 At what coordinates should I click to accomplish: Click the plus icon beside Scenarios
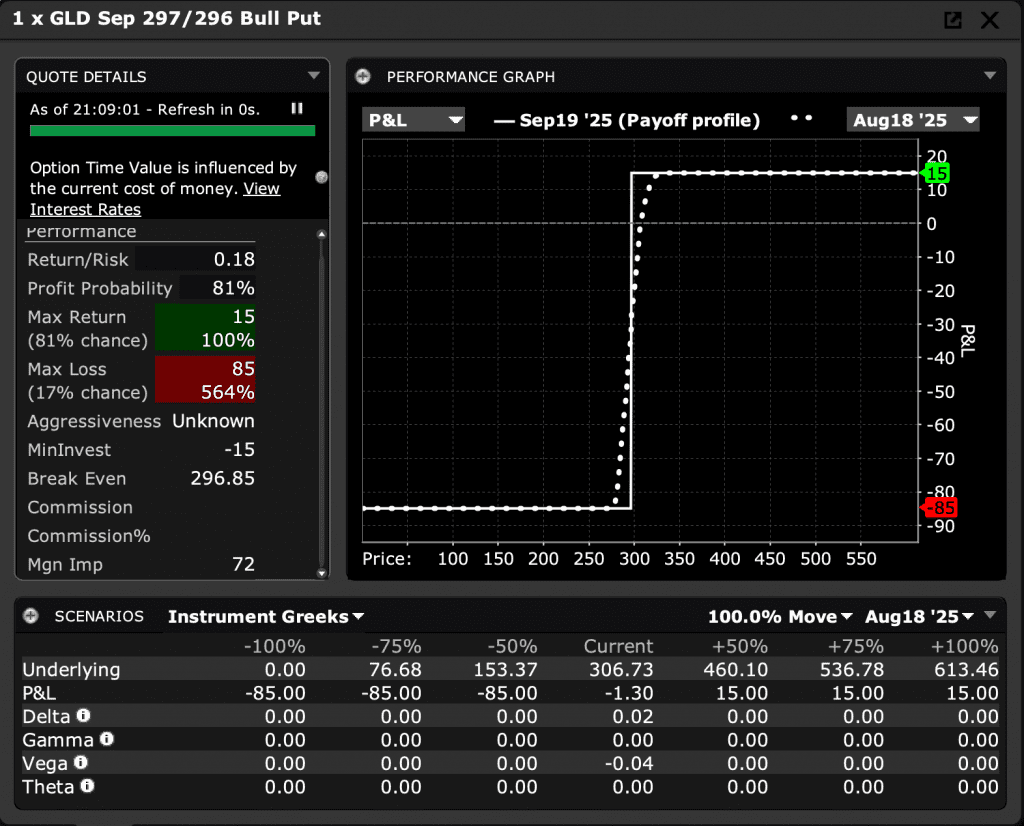pos(31,616)
